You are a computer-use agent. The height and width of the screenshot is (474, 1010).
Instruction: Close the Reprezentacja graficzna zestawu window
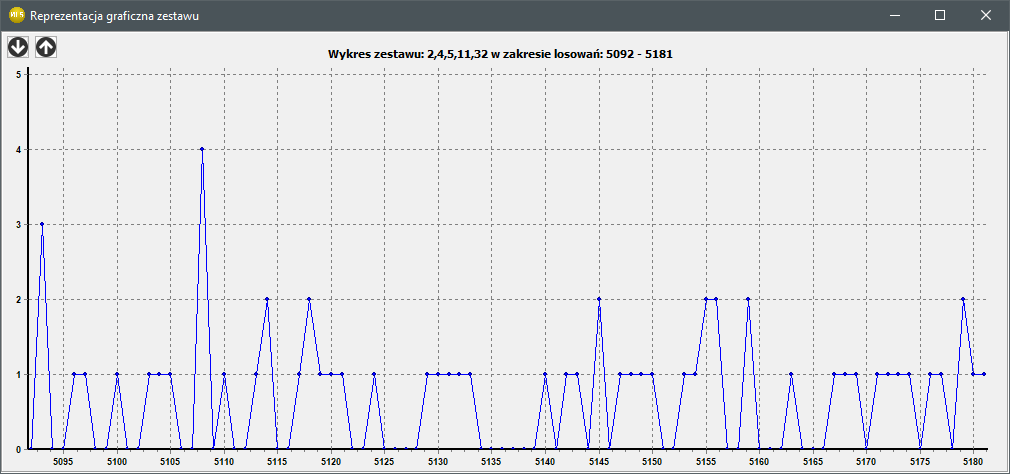point(986,15)
